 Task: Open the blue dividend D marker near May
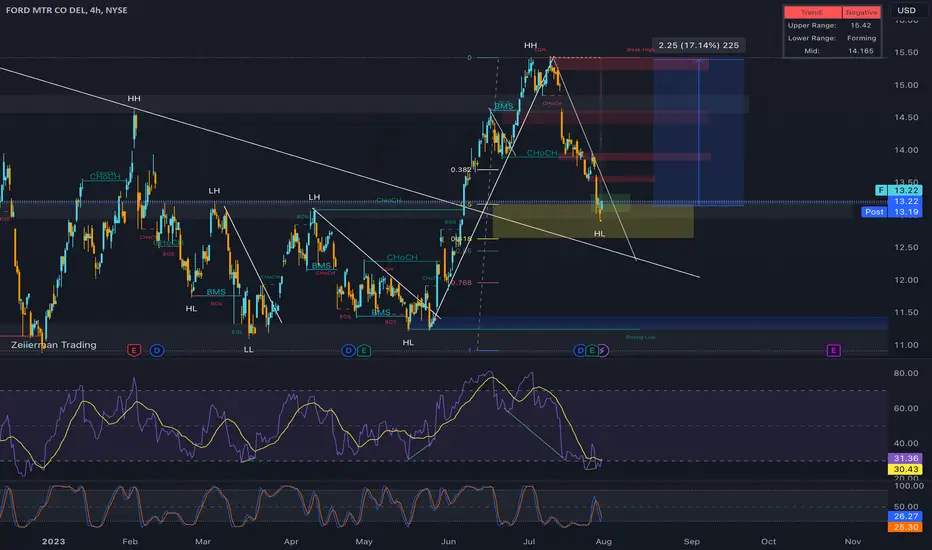[x=349, y=351]
